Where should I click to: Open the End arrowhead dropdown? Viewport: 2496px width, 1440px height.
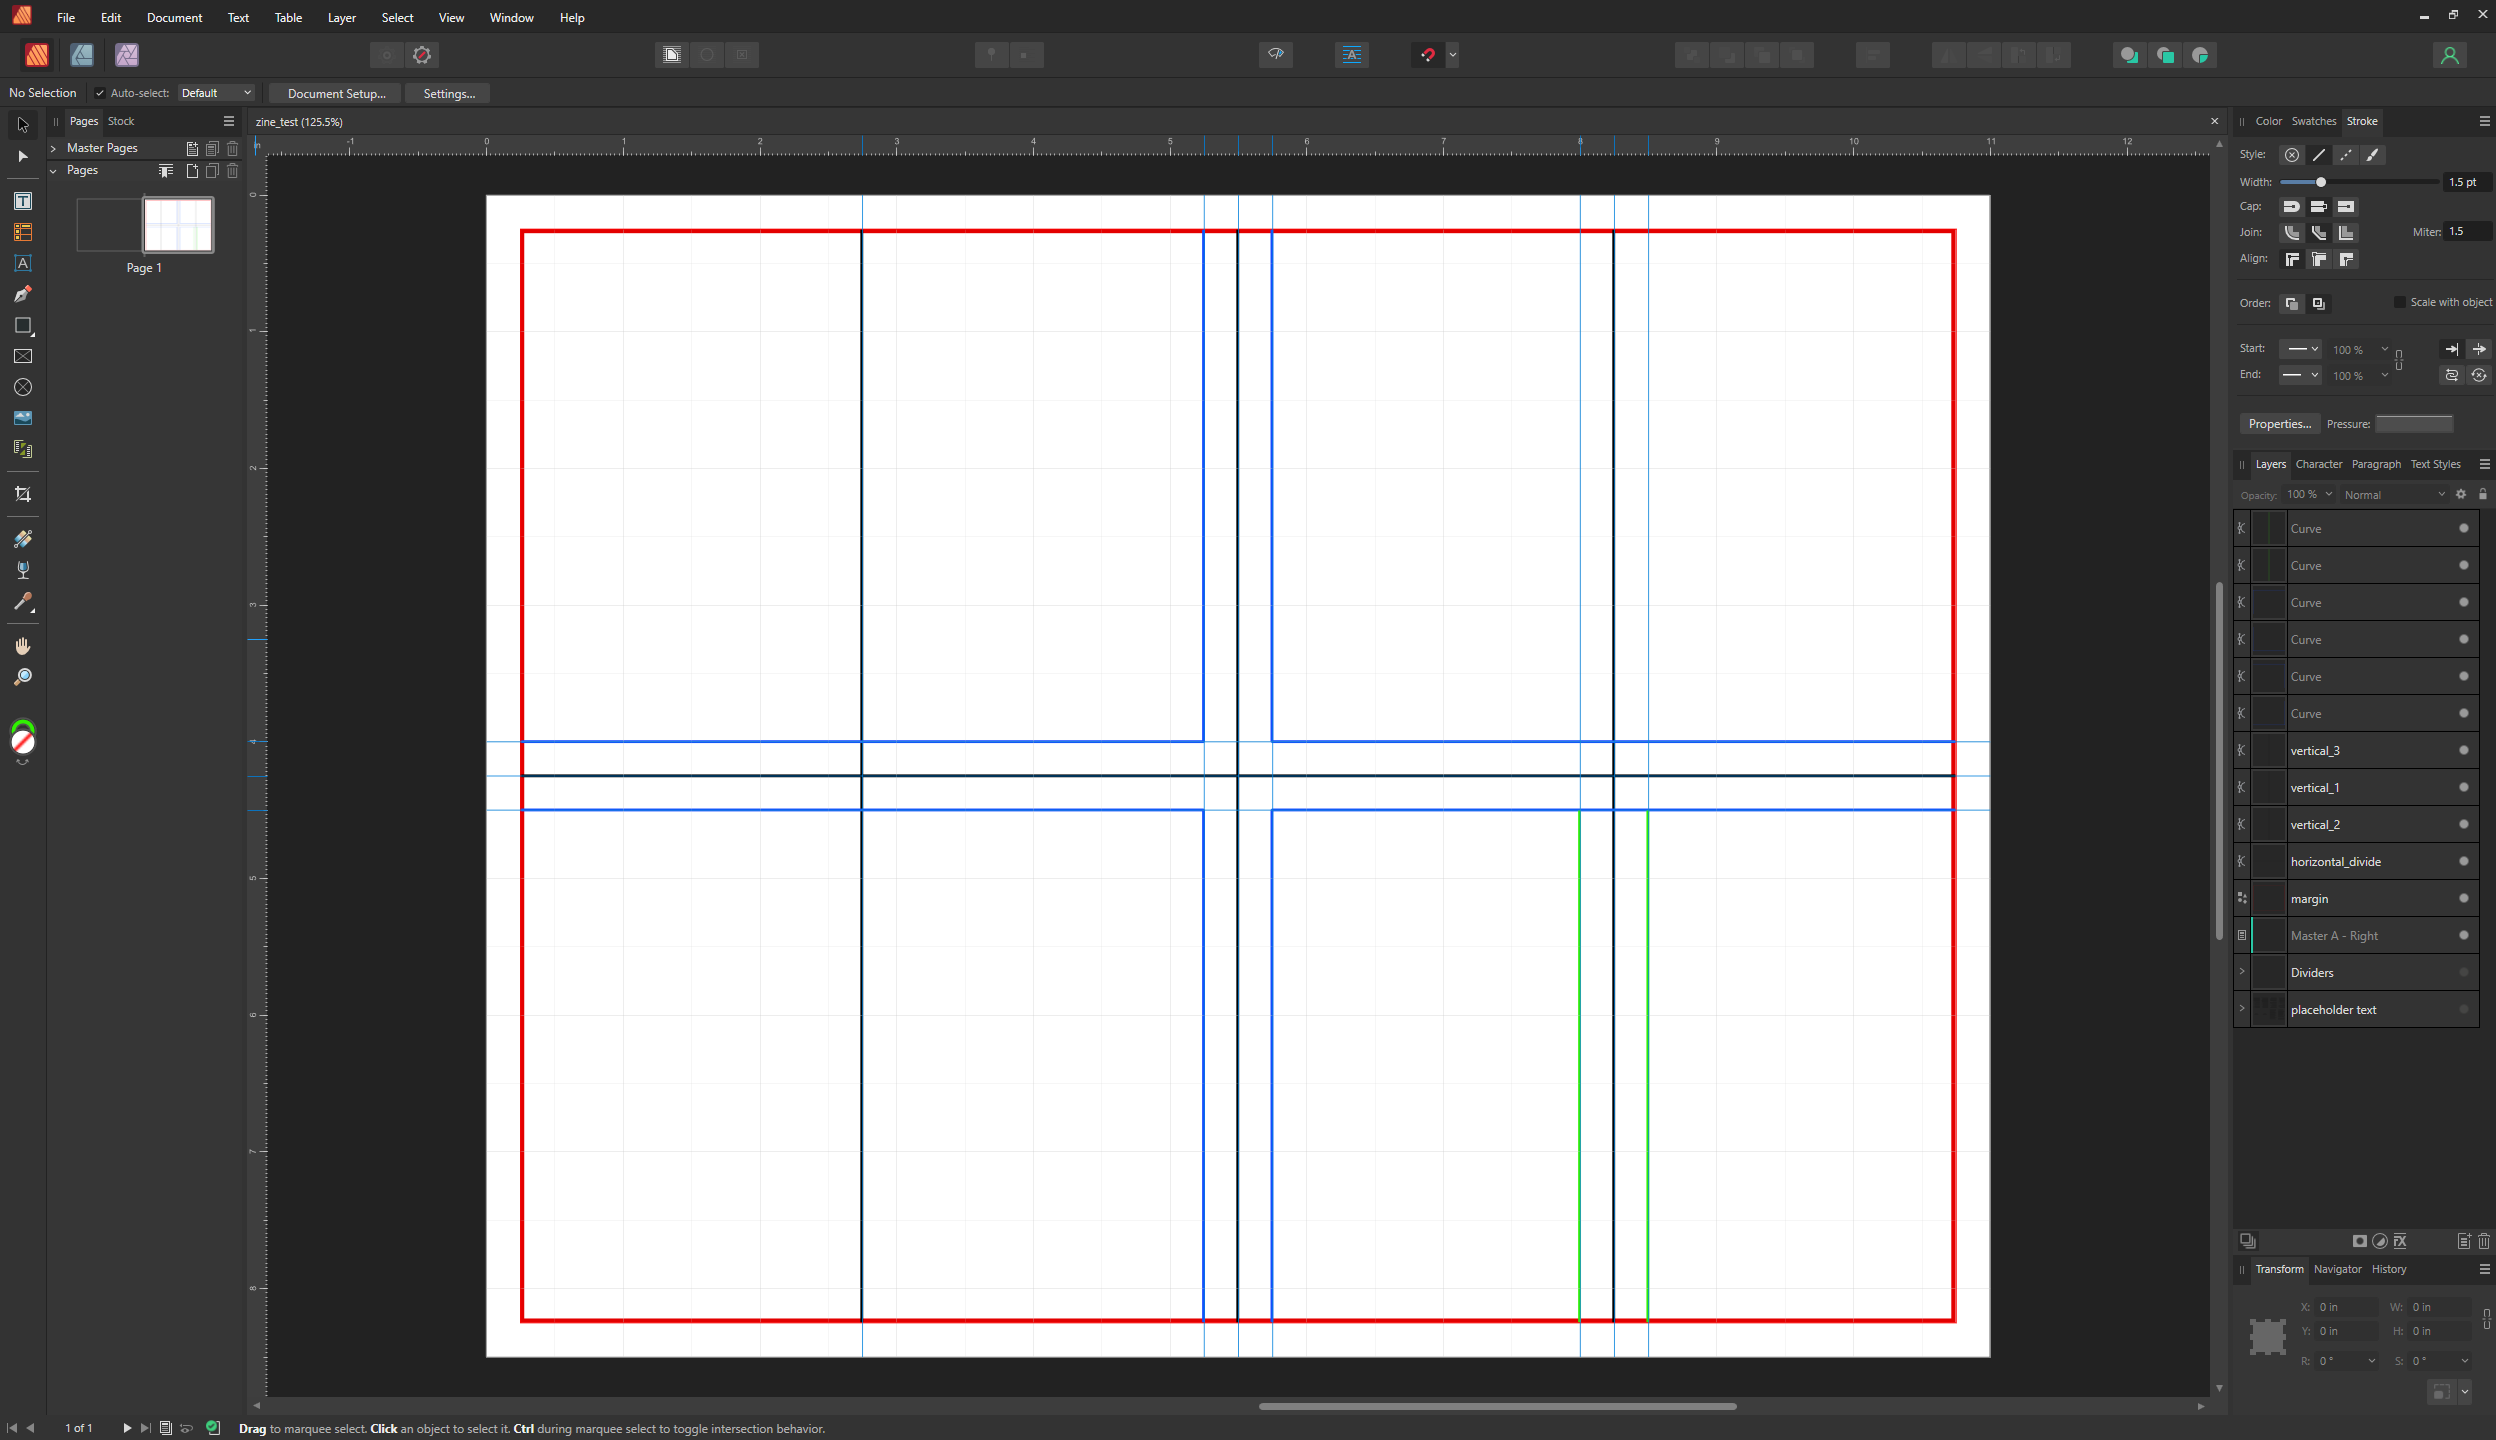[x=2300, y=375]
